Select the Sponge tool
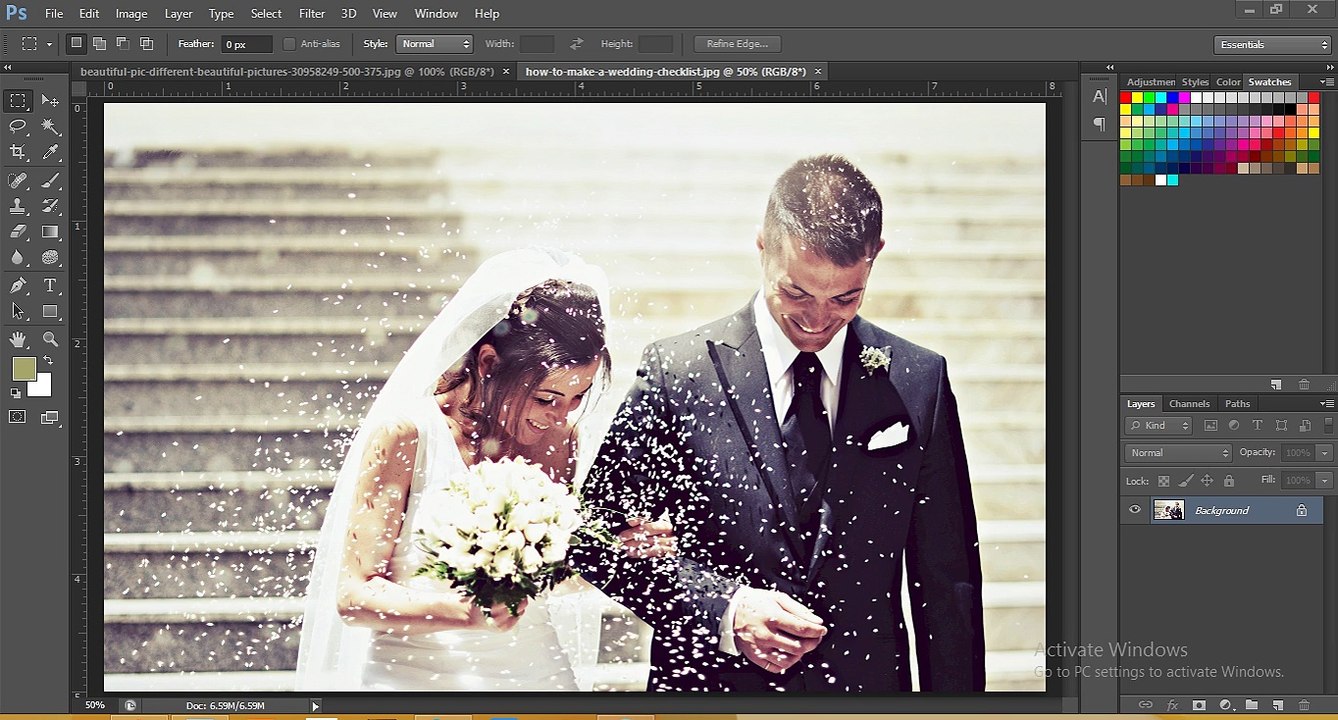Screen dimensions: 1338x720 pos(50,257)
